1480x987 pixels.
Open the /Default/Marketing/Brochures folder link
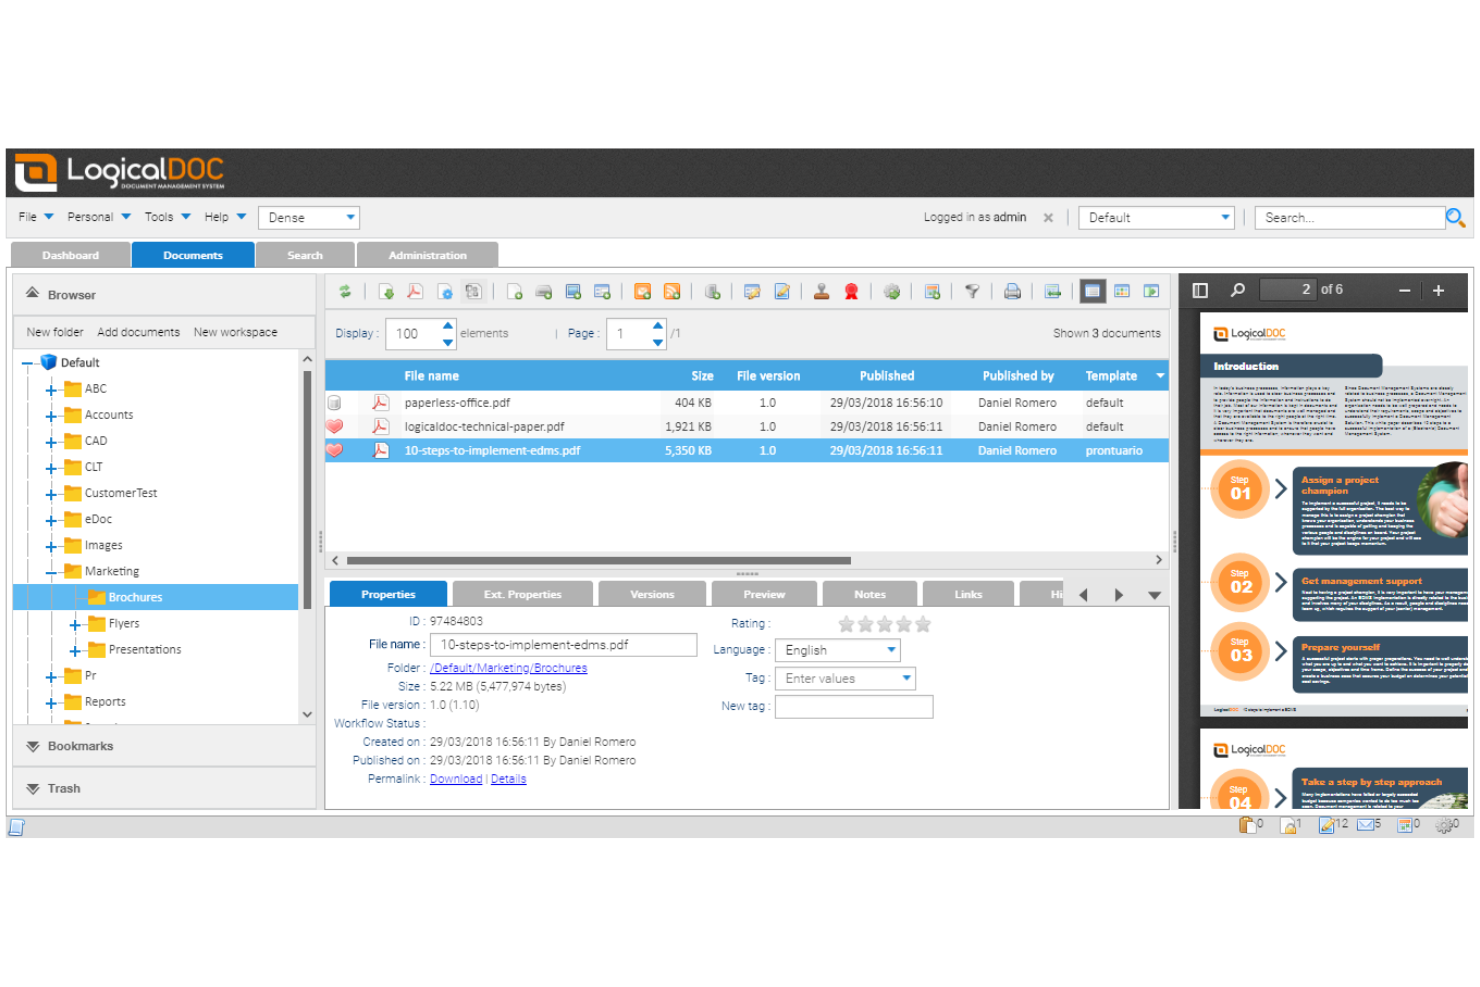508,667
